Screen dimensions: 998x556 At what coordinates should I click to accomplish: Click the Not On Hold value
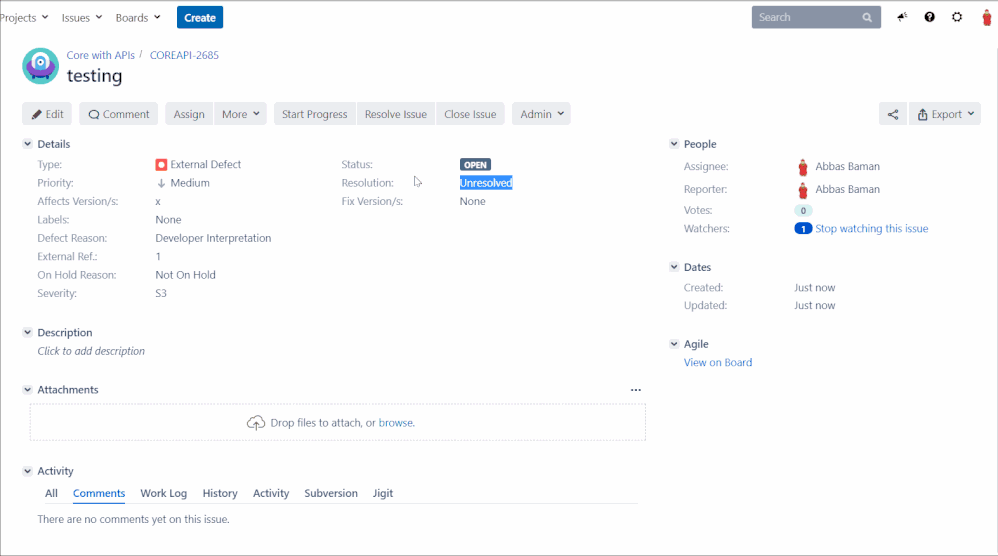pos(185,275)
